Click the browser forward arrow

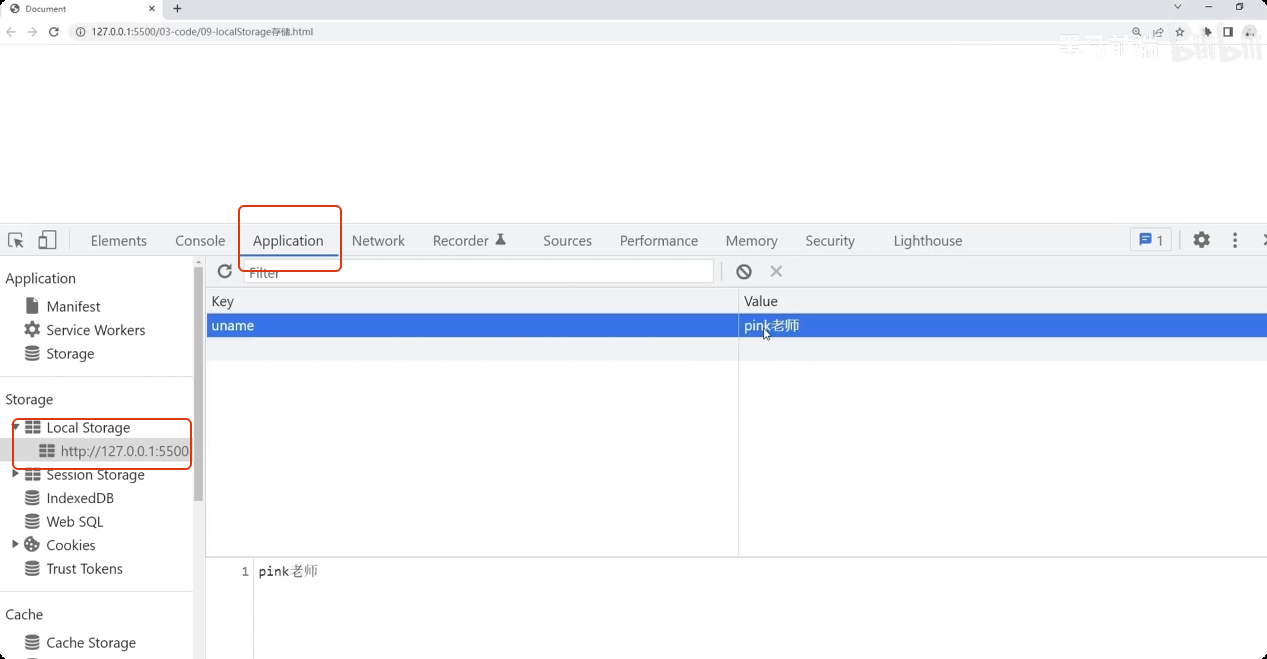32,32
